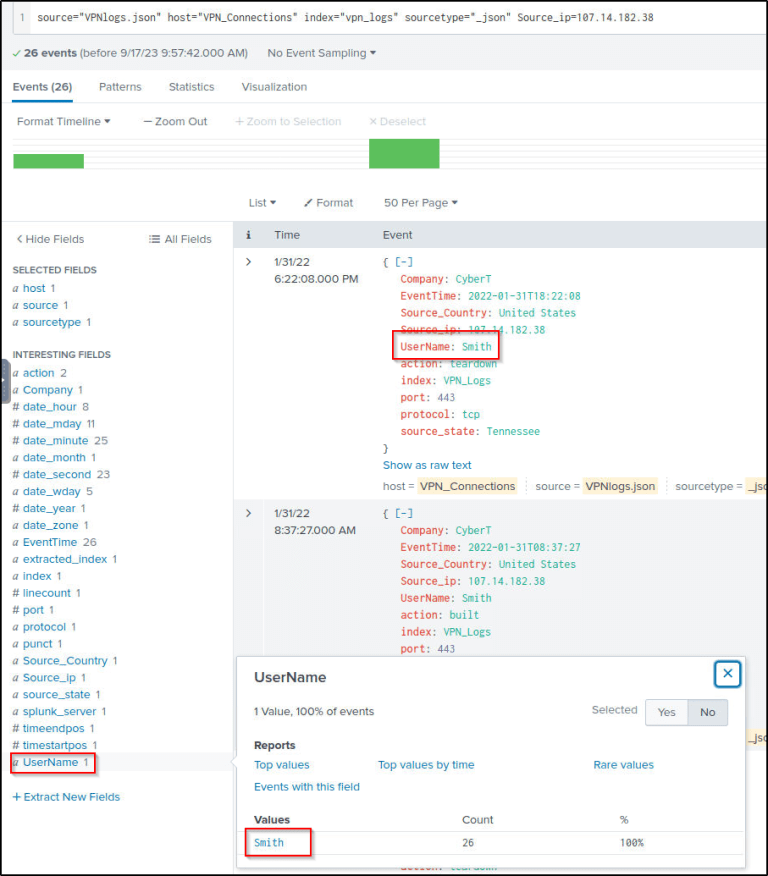
Task: Click the left side panel handle
Action: 4,382
